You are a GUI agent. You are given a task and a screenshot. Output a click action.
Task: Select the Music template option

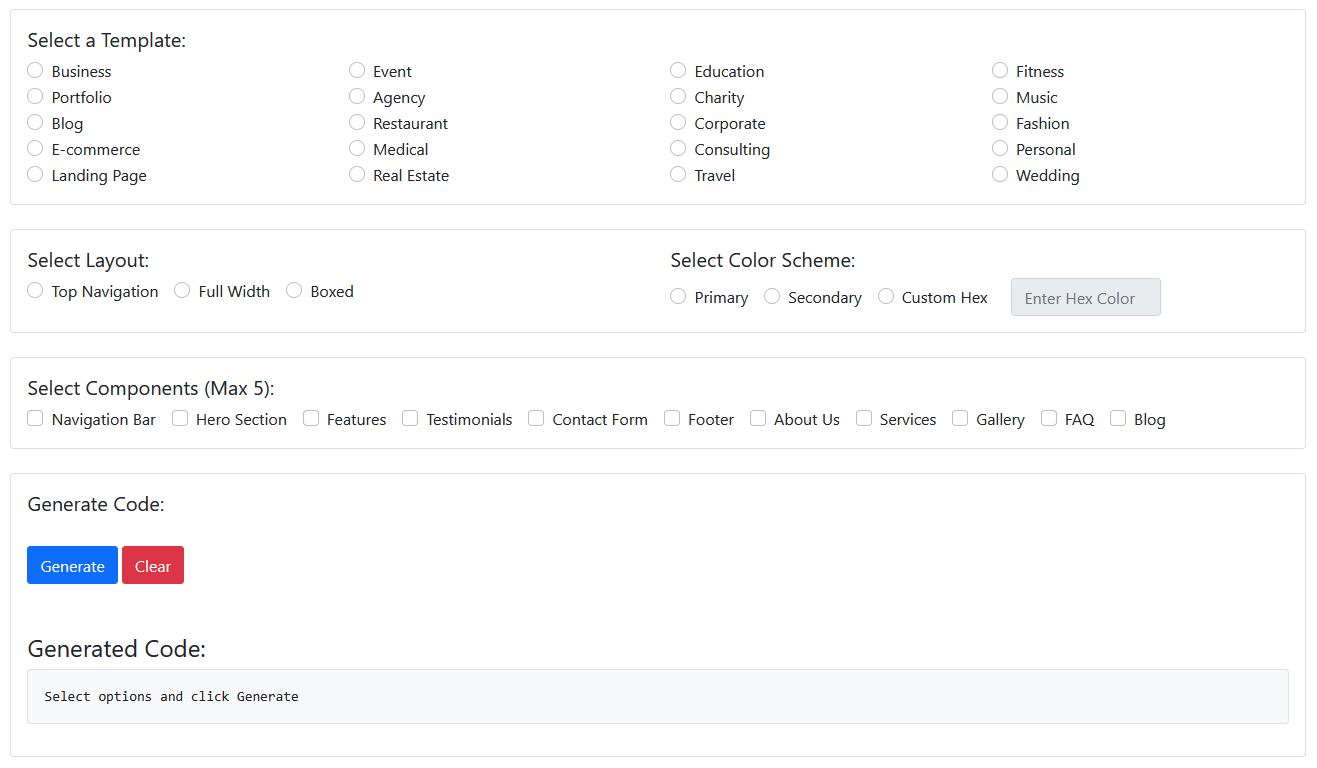pyautogui.click(x=1000, y=96)
